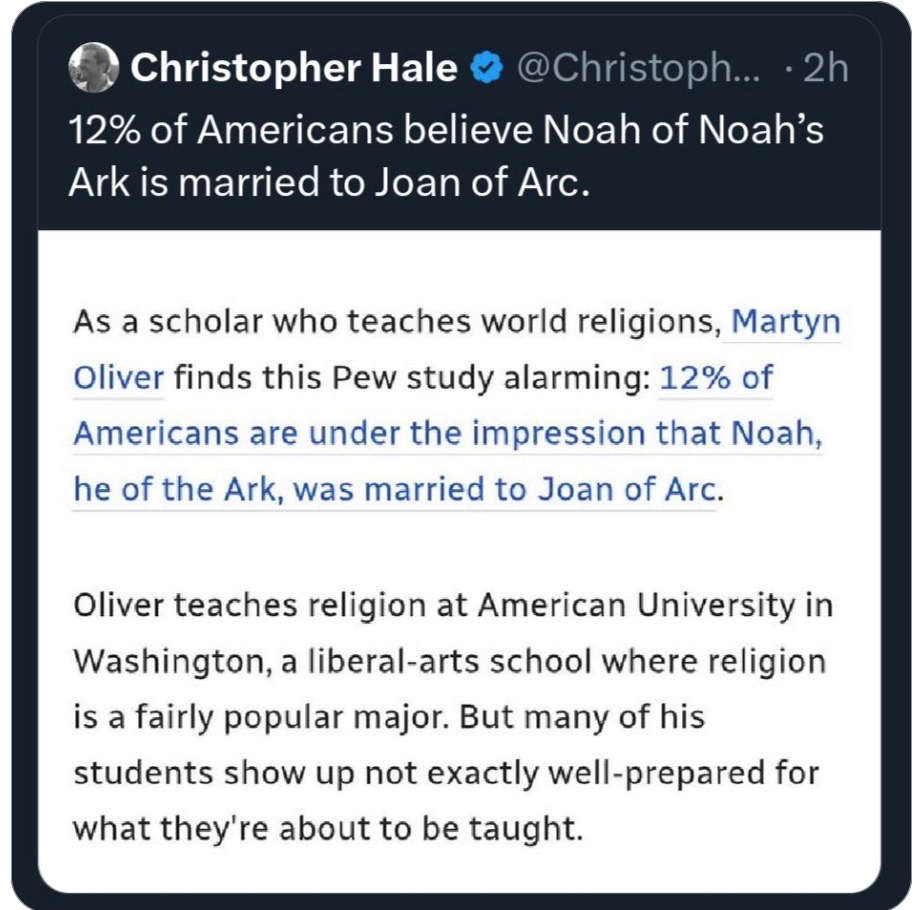This screenshot has width=915, height=910.
Task: Open Christopher Hale's profile avatar
Action: (x=93, y=69)
